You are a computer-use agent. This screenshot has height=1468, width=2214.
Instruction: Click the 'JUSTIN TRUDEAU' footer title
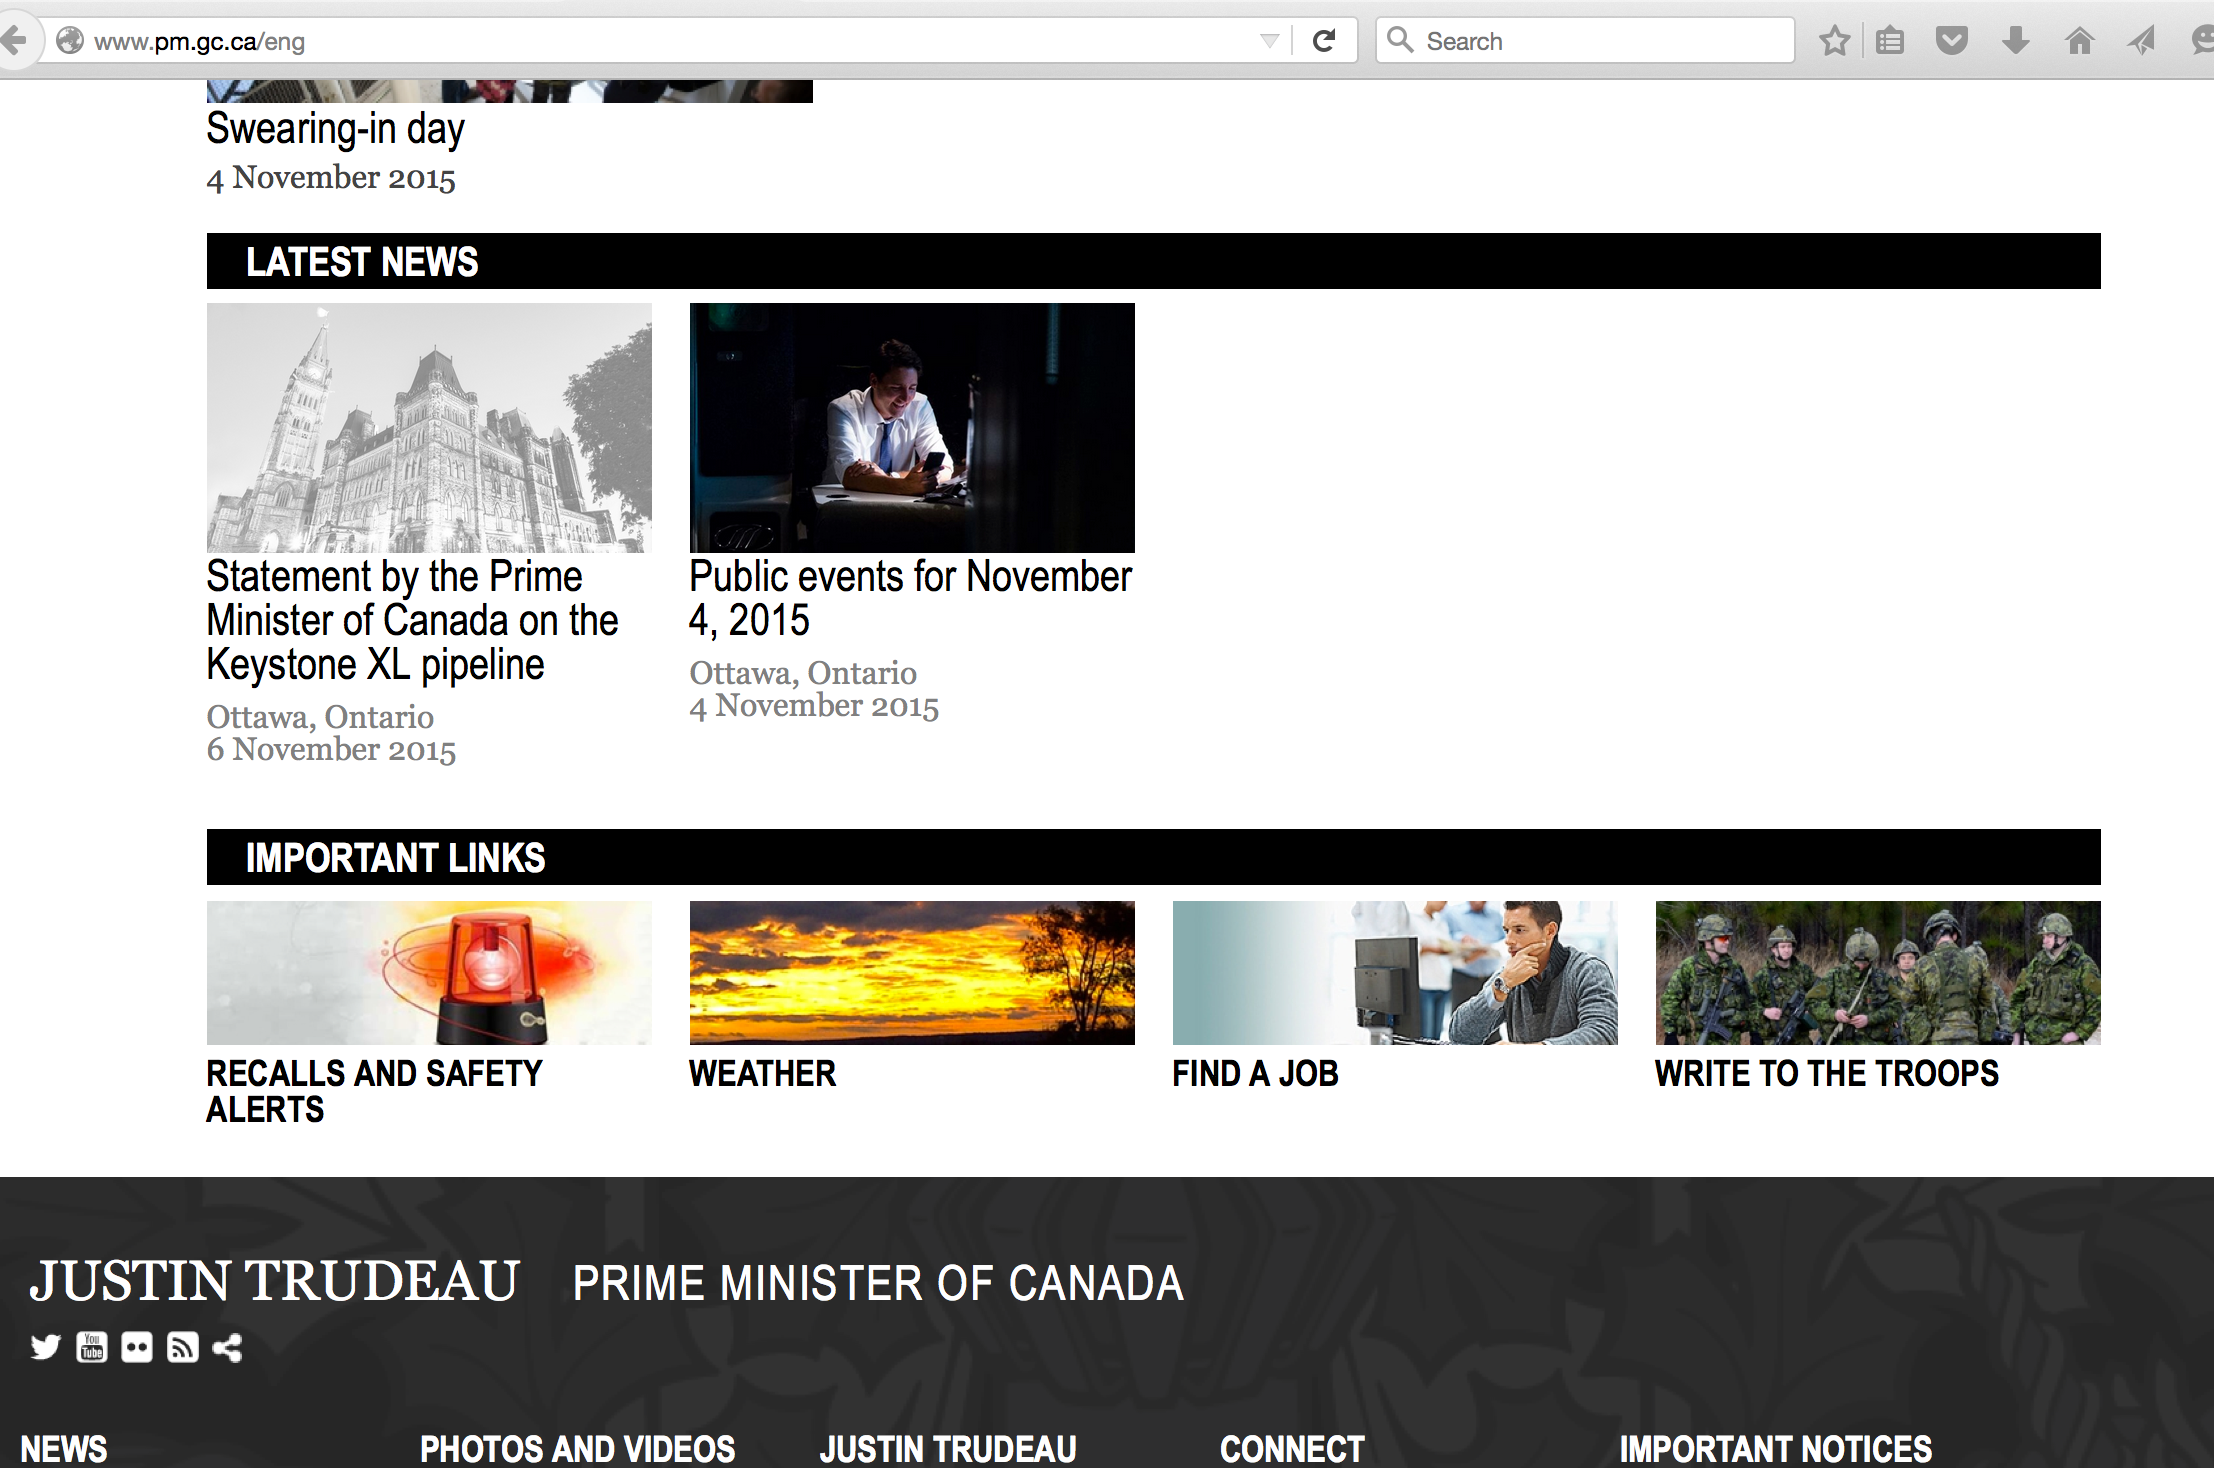click(x=275, y=1281)
